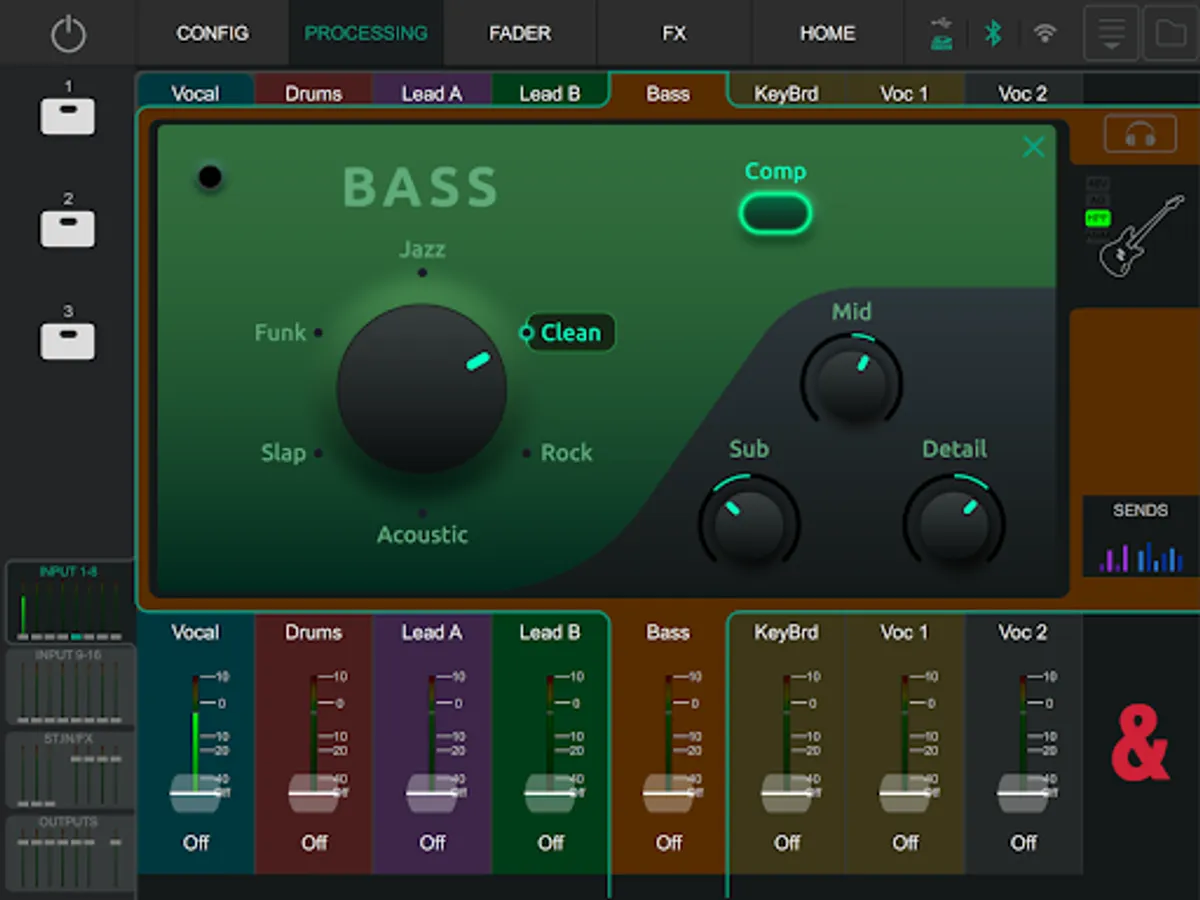Select the Acoustic bass mode

(422, 535)
